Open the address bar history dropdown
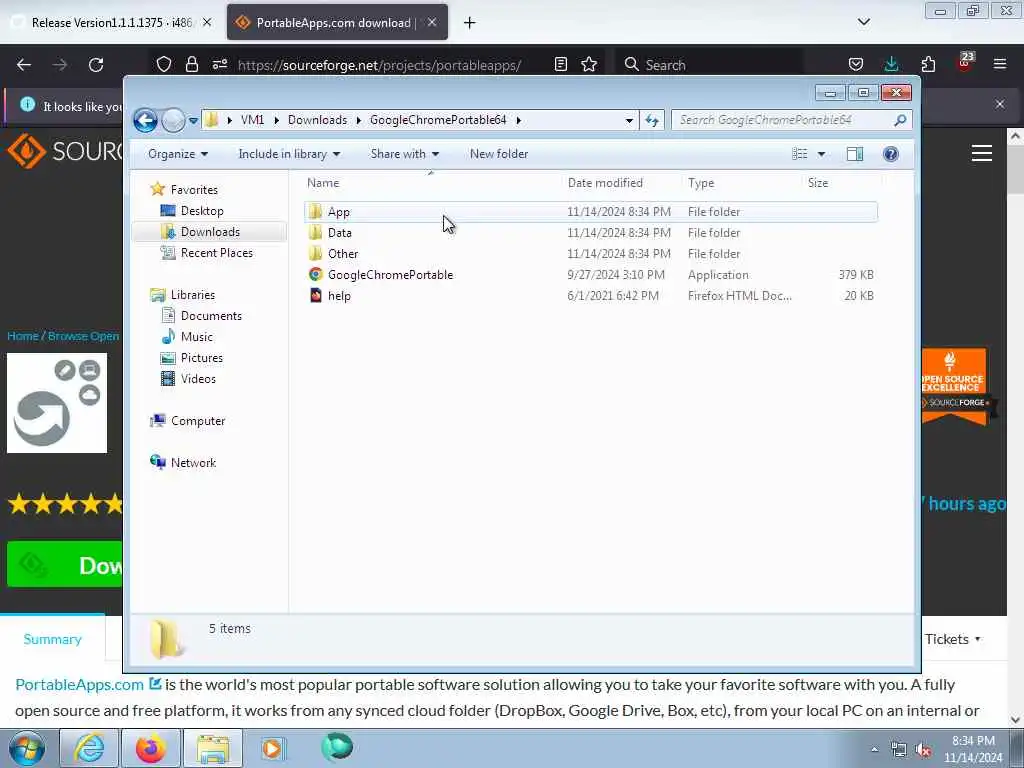 coord(629,120)
